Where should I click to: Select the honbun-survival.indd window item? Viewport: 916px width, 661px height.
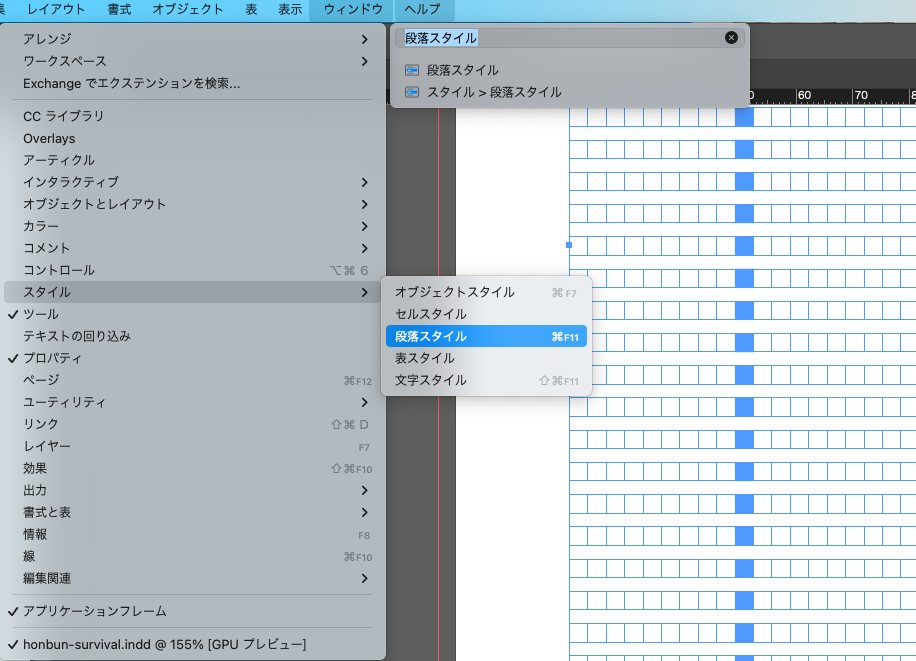[195, 645]
